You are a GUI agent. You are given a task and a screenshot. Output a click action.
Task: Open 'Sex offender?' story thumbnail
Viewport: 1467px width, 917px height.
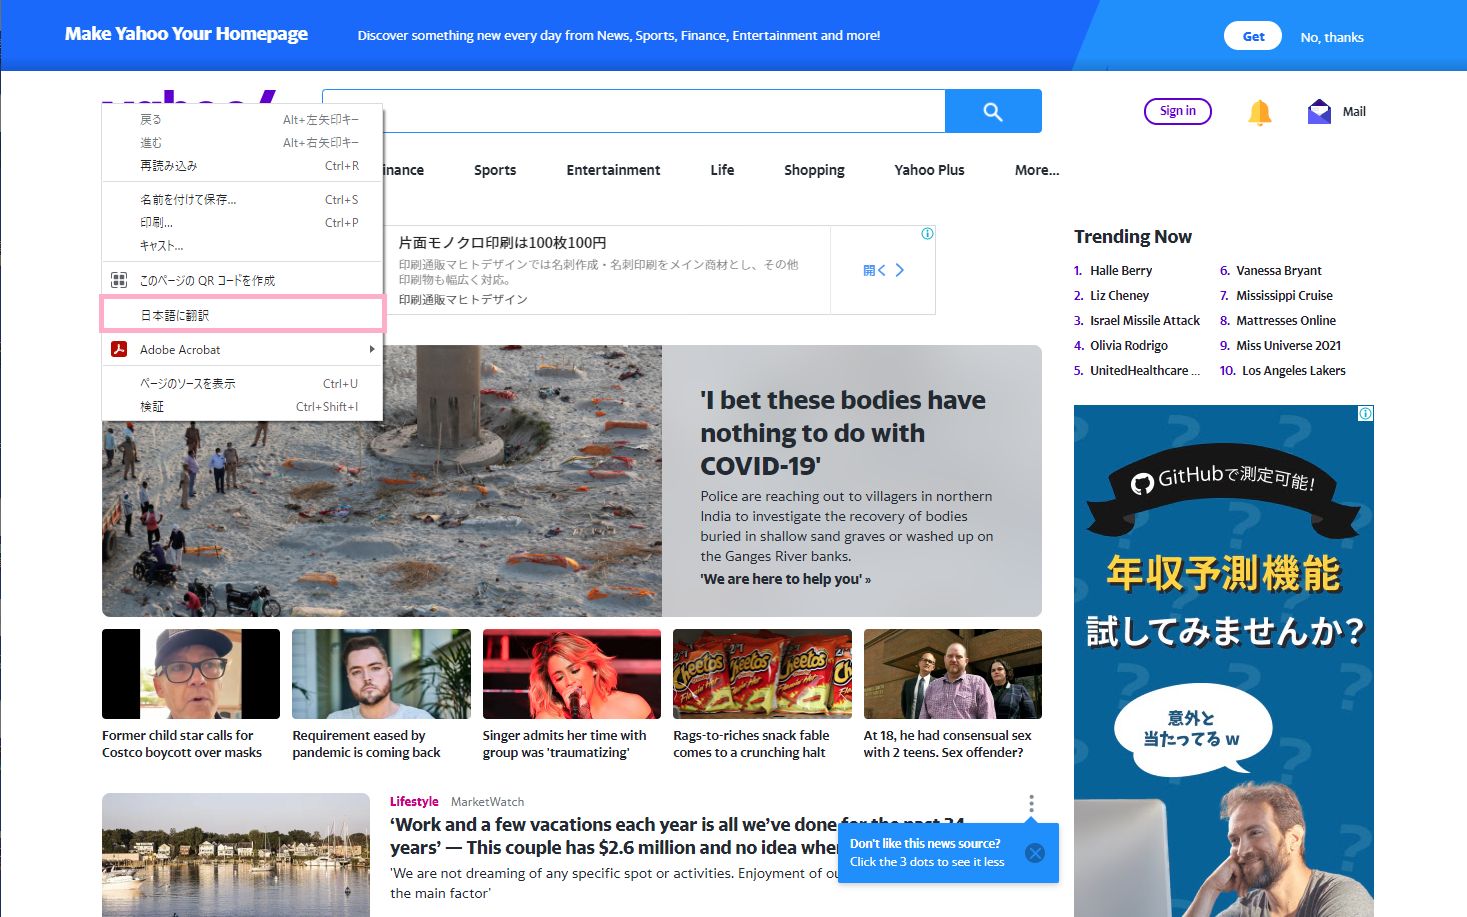[x=953, y=674]
